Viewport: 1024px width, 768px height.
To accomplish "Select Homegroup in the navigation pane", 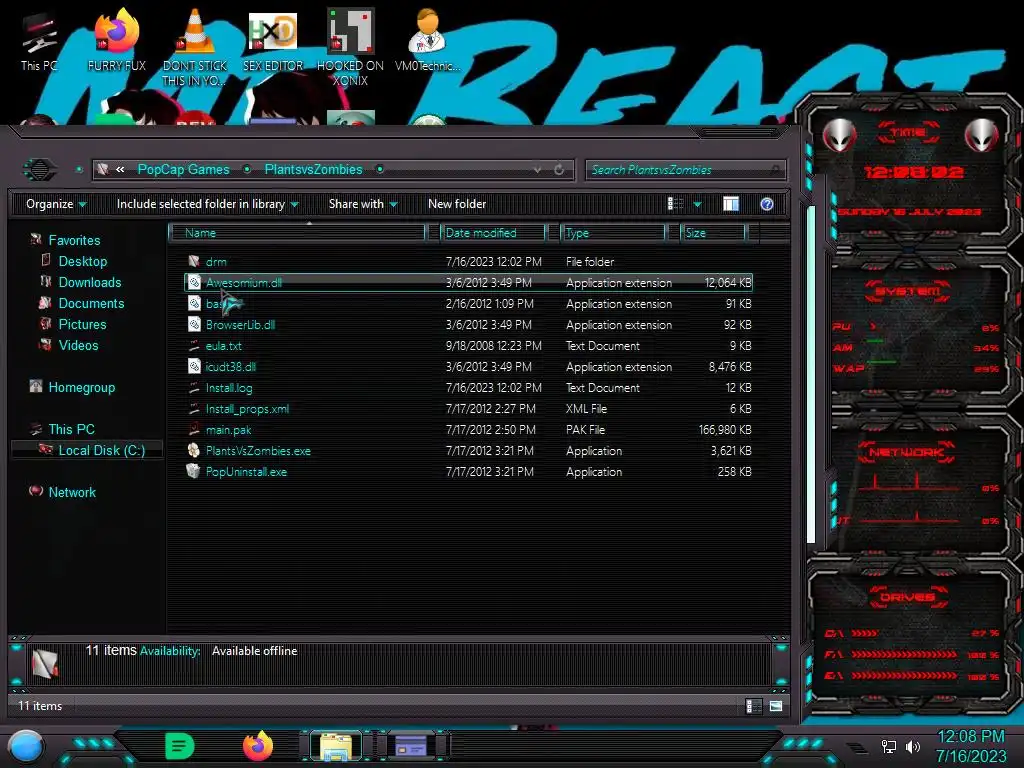I will [x=82, y=387].
